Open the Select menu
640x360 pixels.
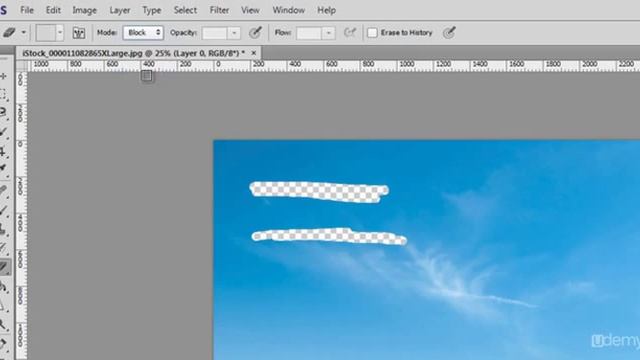[x=185, y=10]
